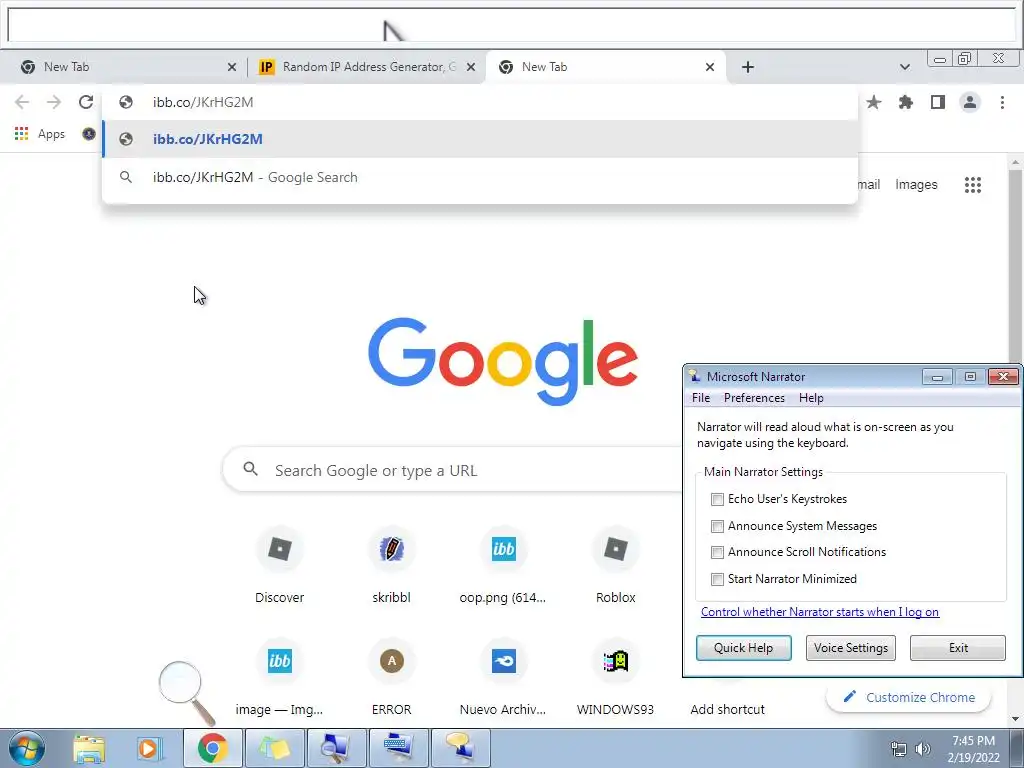
Task: Open the Narrator File menu
Action: click(x=701, y=398)
